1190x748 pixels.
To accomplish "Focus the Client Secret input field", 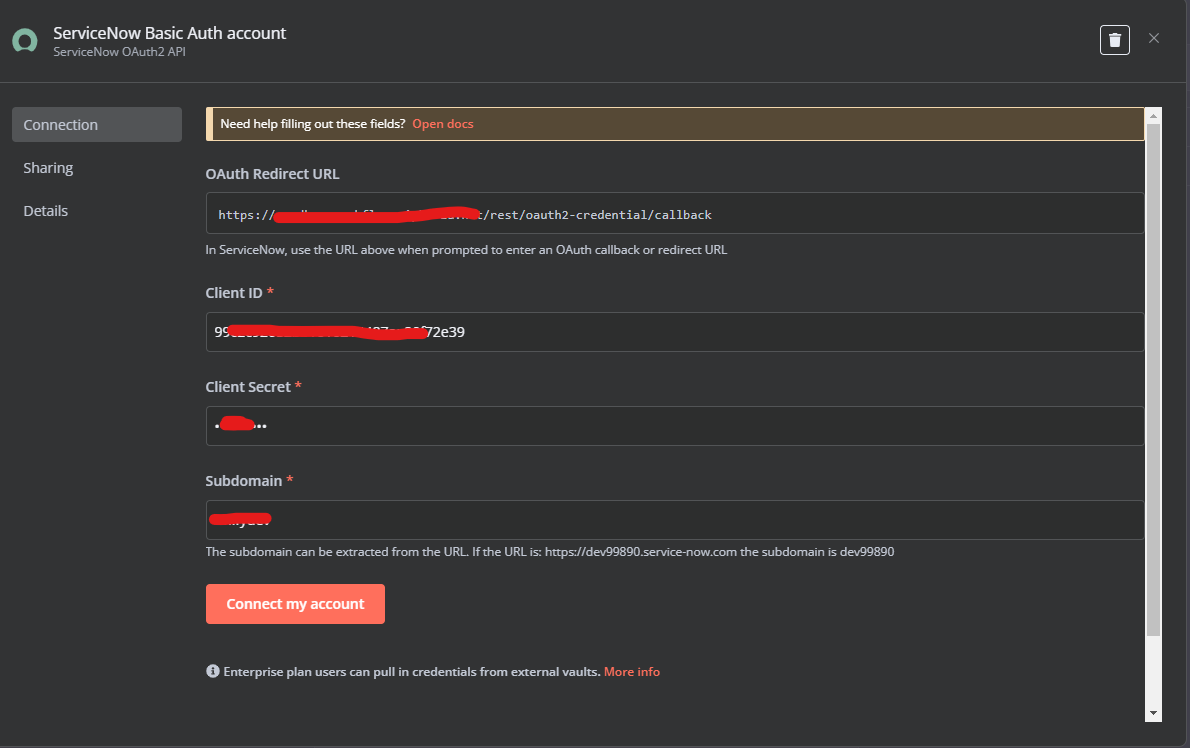I will (675, 426).
